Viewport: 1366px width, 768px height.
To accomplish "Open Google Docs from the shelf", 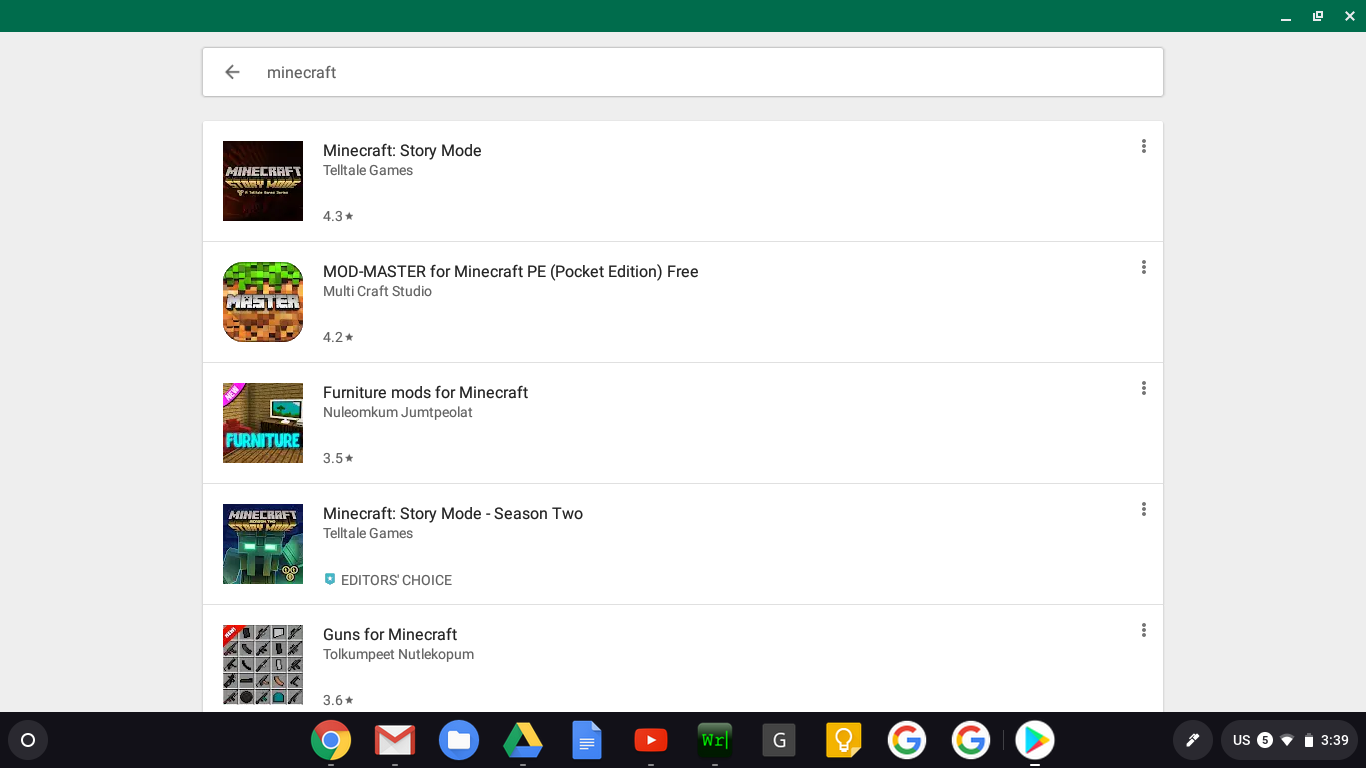I will [587, 740].
